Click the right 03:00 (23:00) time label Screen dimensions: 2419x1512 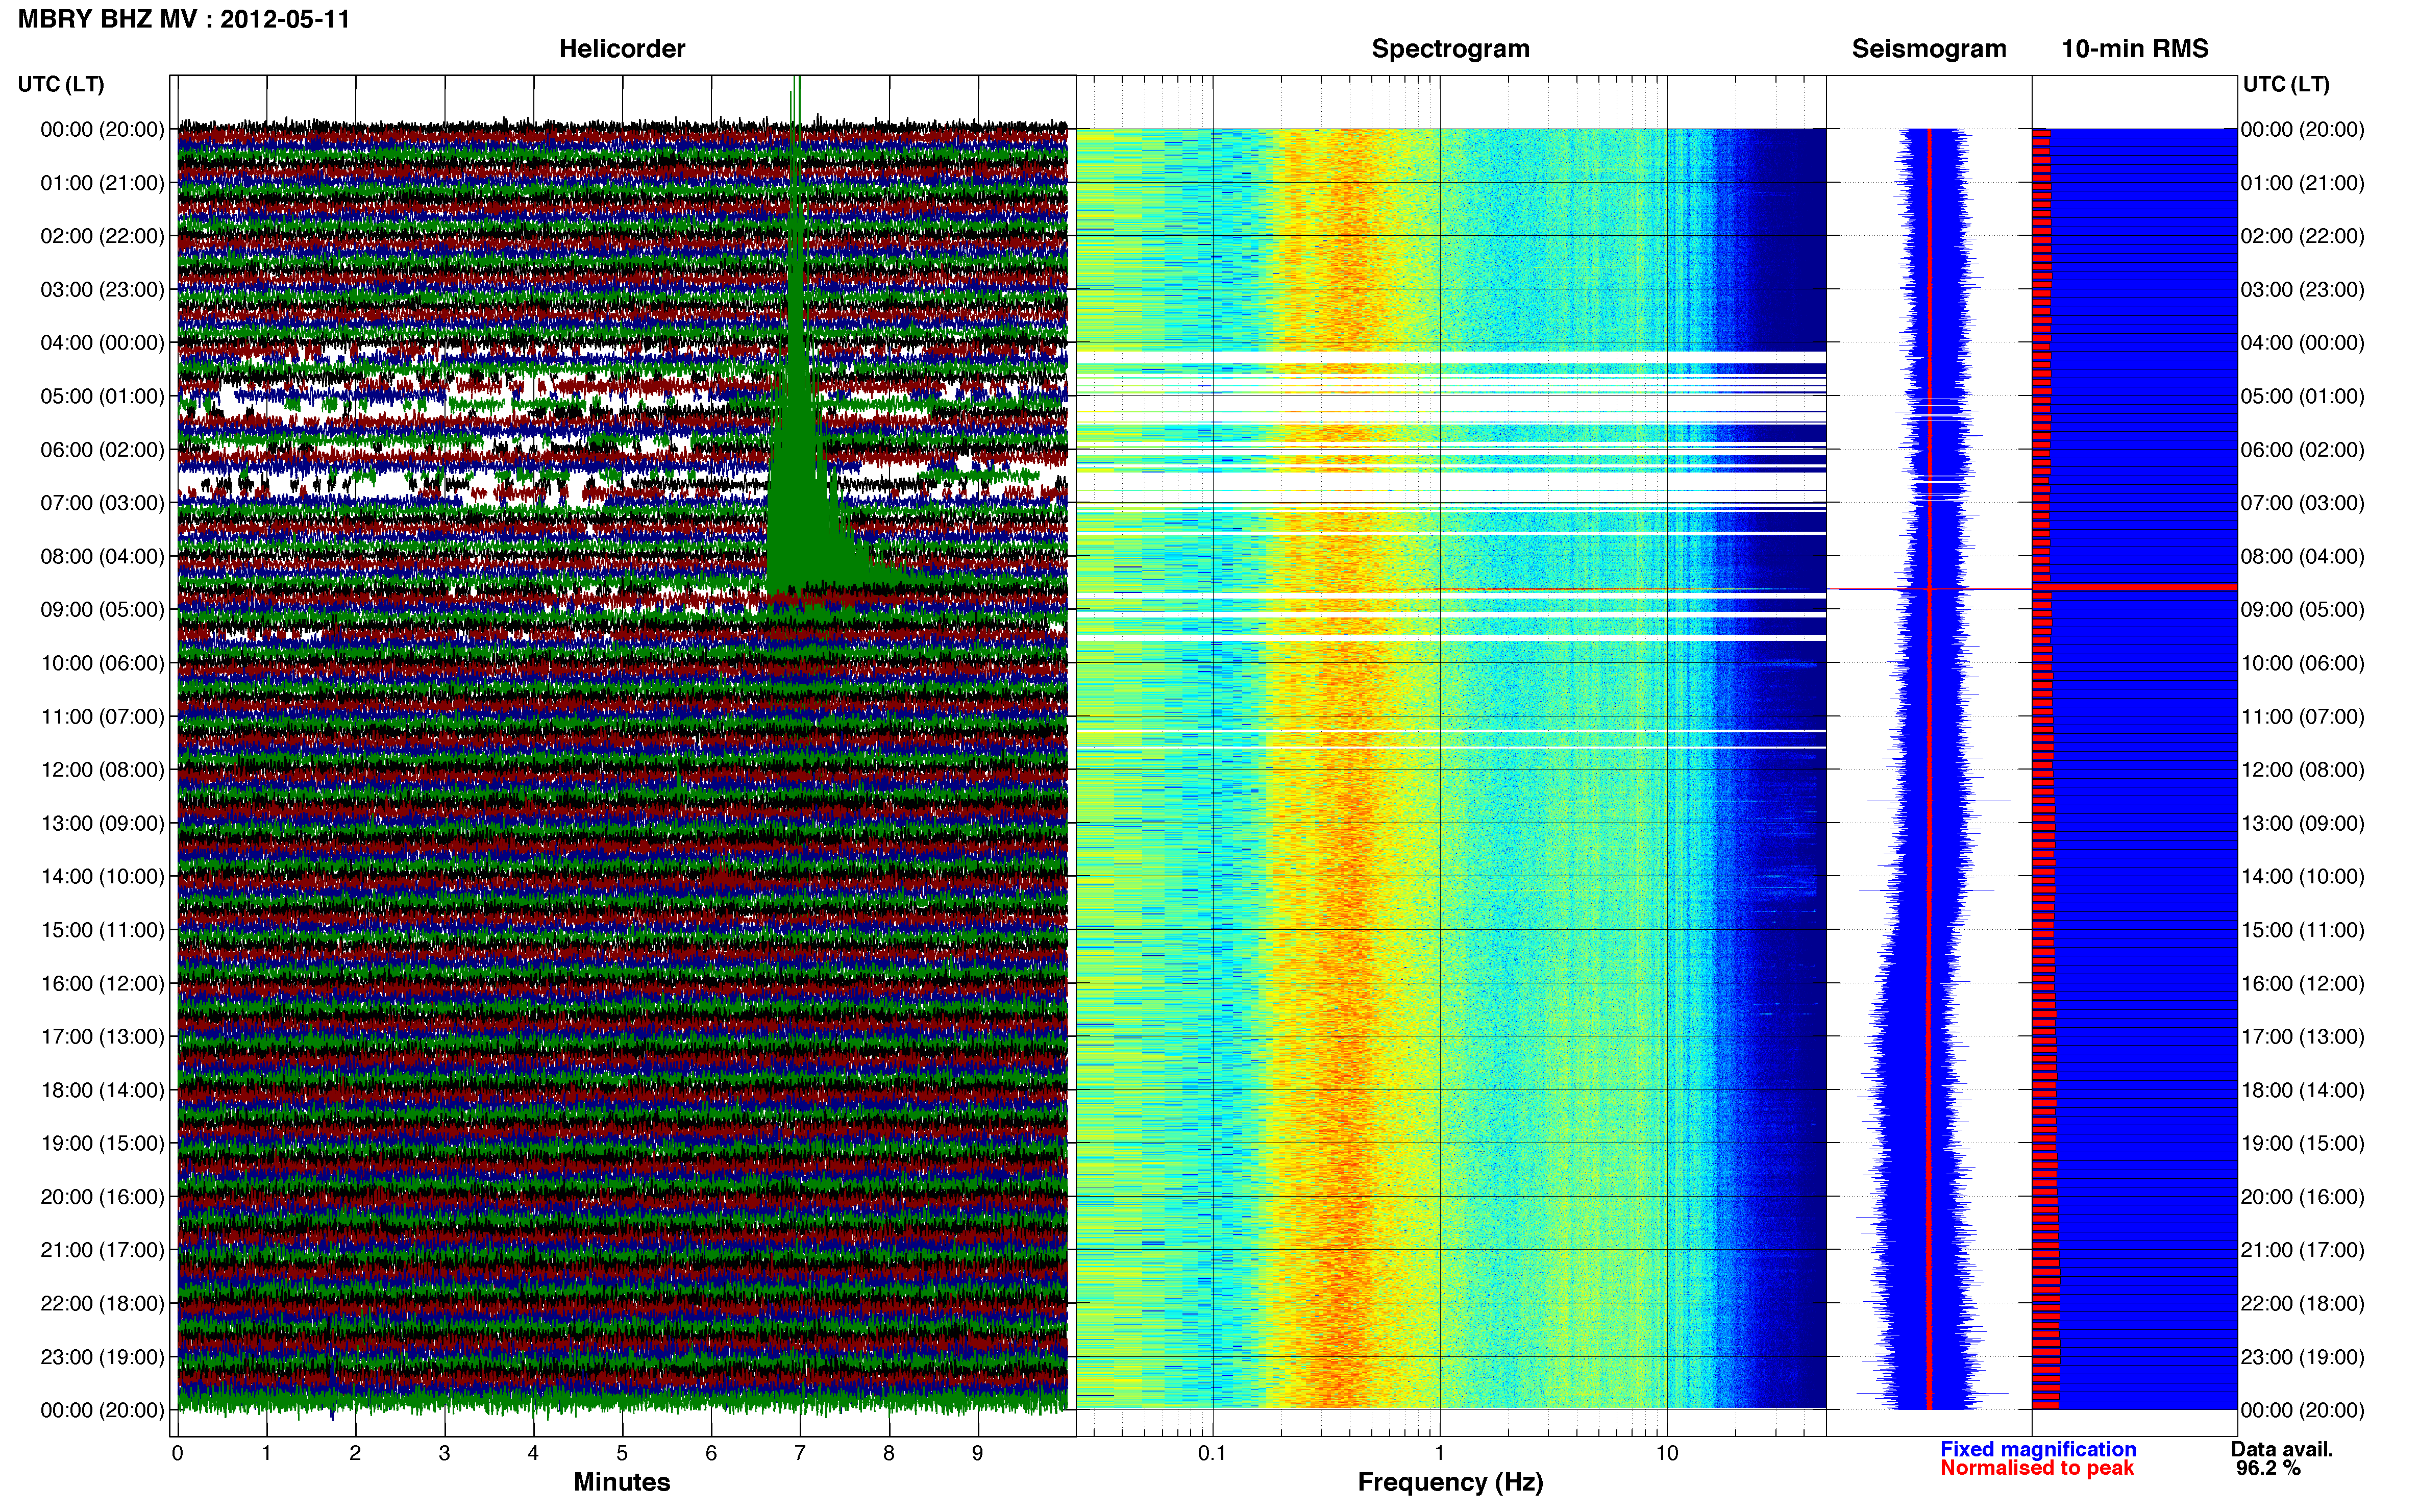[x=2302, y=290]
